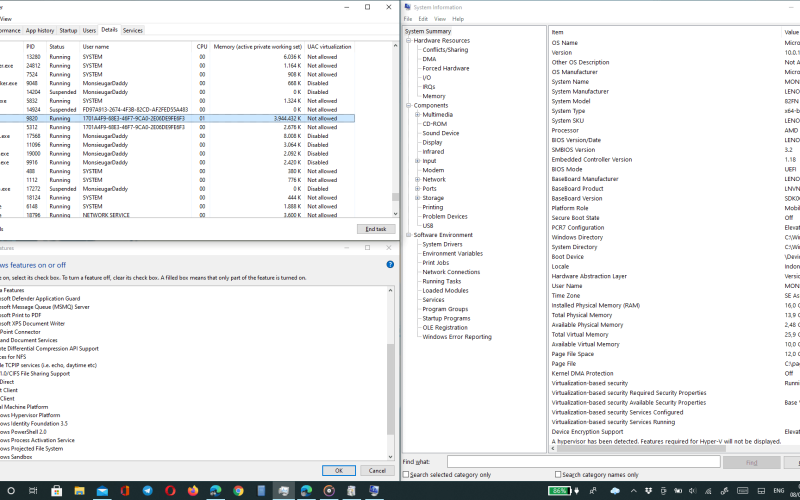This screenshot has width=800, height=500.
Task: Select the process row with PID 9820
Action: [177, 118]
